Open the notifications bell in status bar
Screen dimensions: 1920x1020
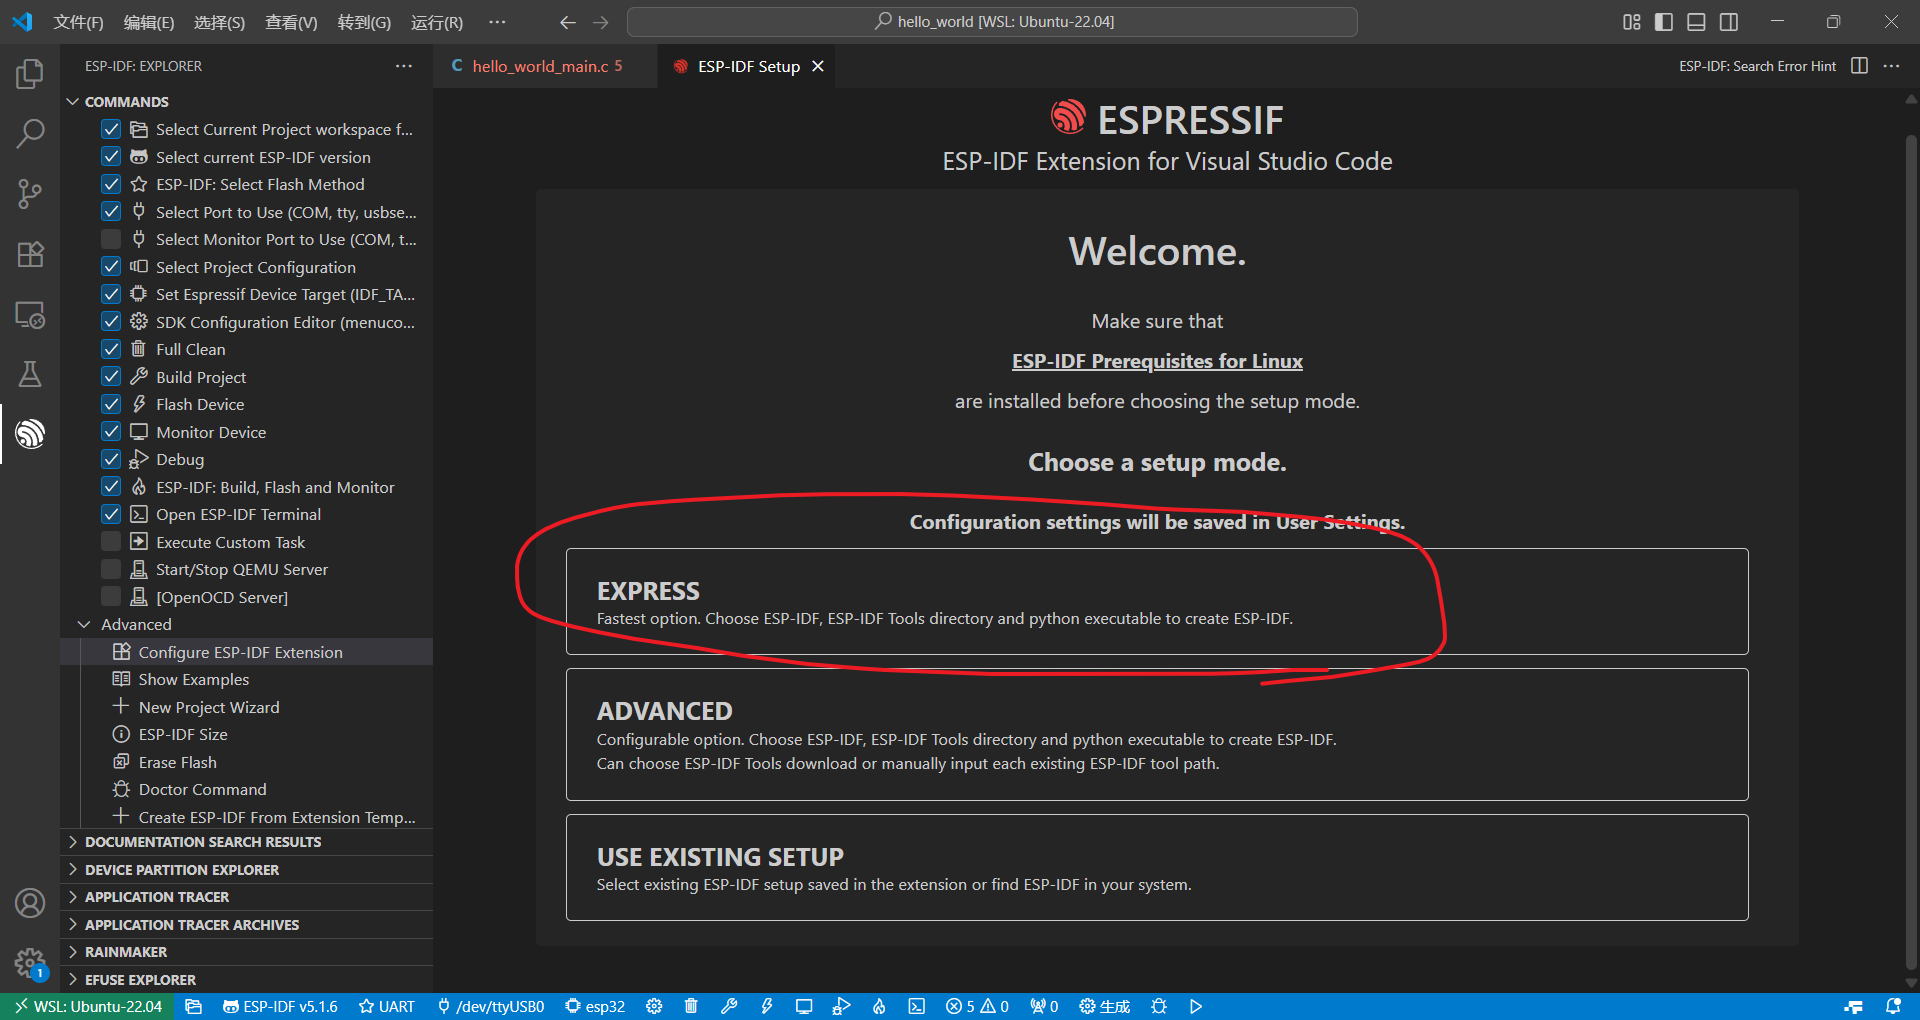[x=1893, y=1006]
